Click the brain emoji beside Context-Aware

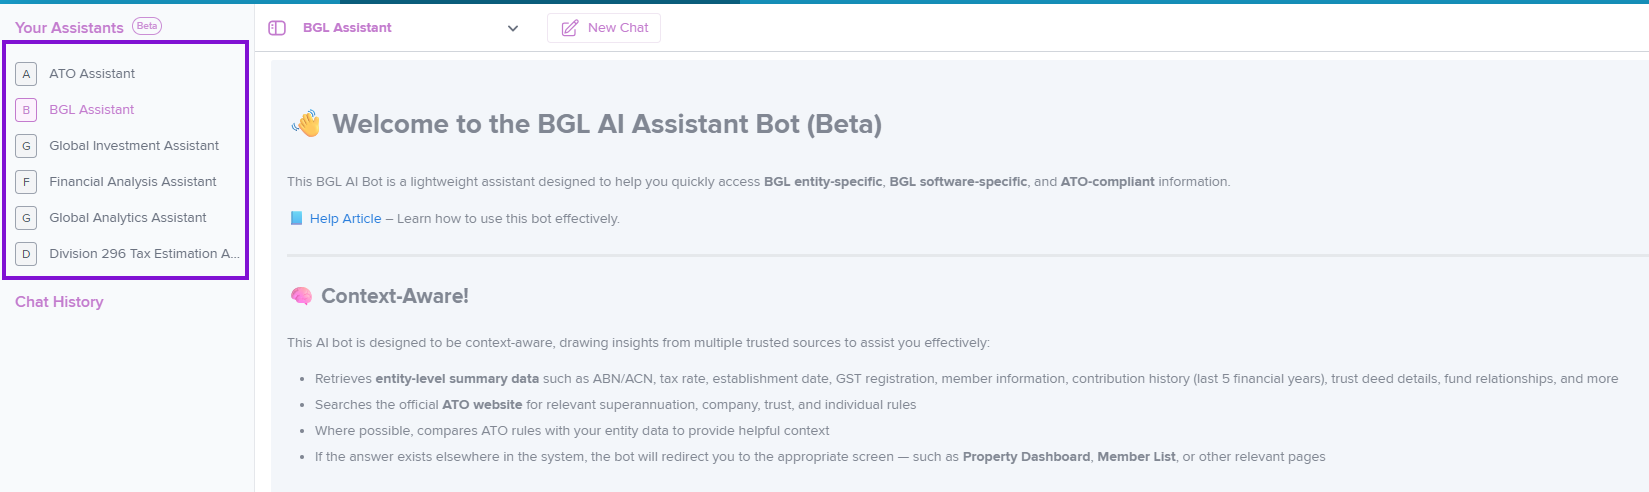[x=301, y=296]
